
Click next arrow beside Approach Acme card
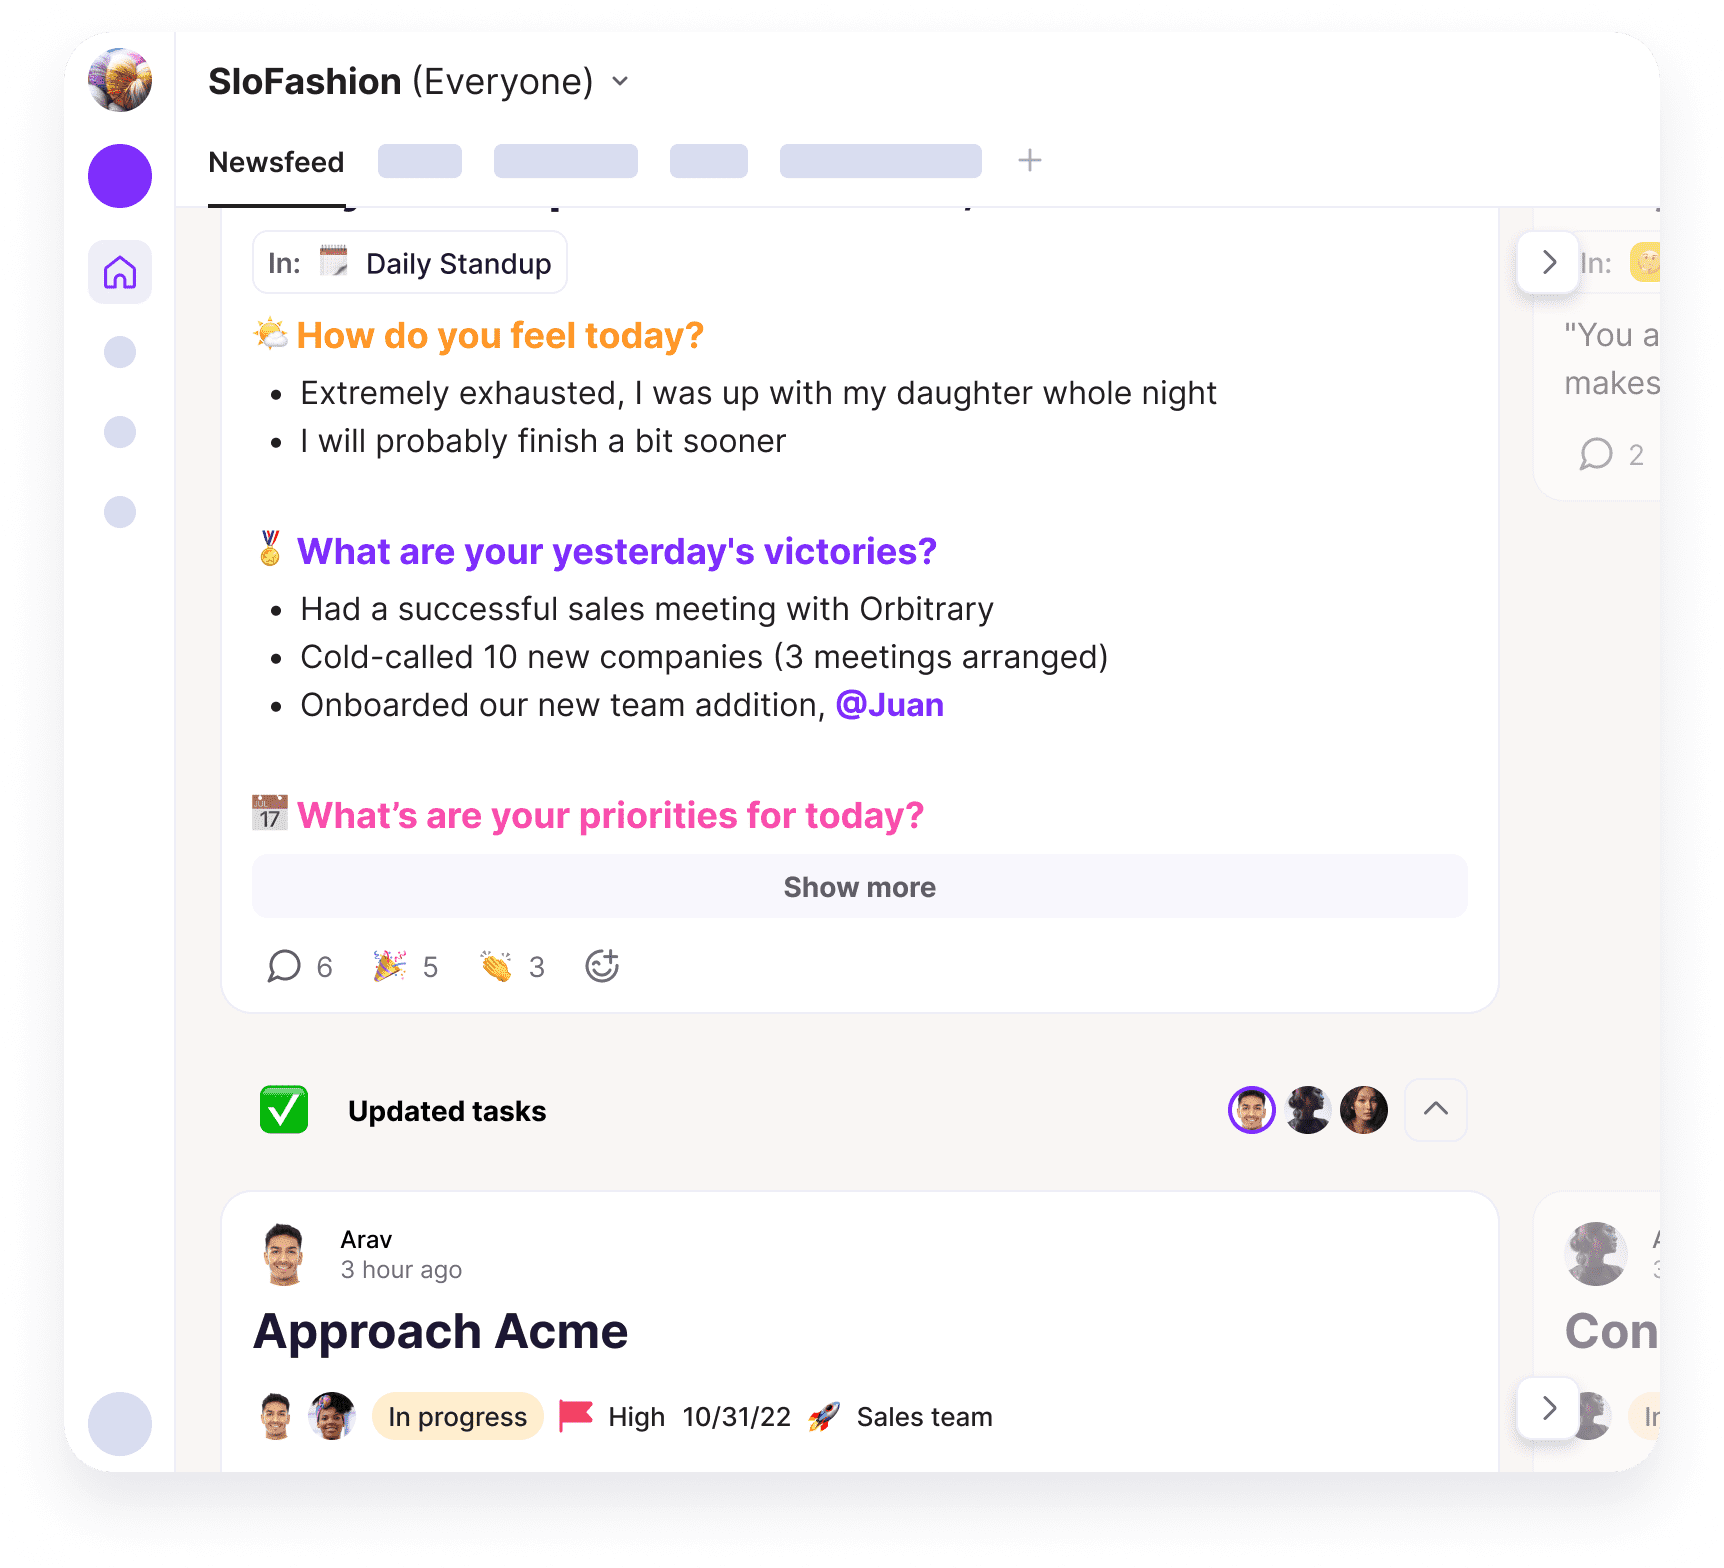pyautogui.click(x=1548, y=1408)
